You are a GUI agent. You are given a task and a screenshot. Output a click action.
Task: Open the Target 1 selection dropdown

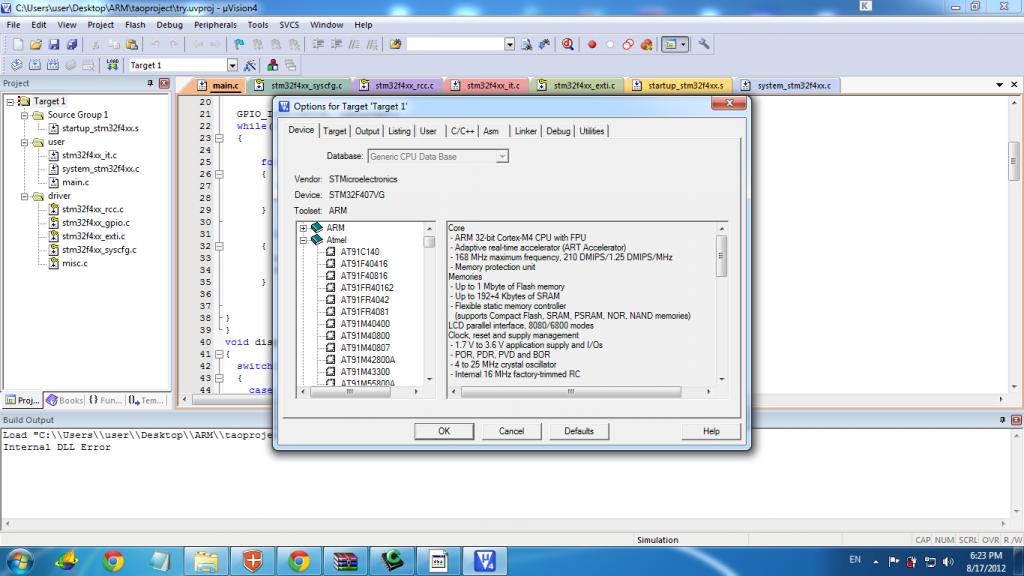[232, 65]
